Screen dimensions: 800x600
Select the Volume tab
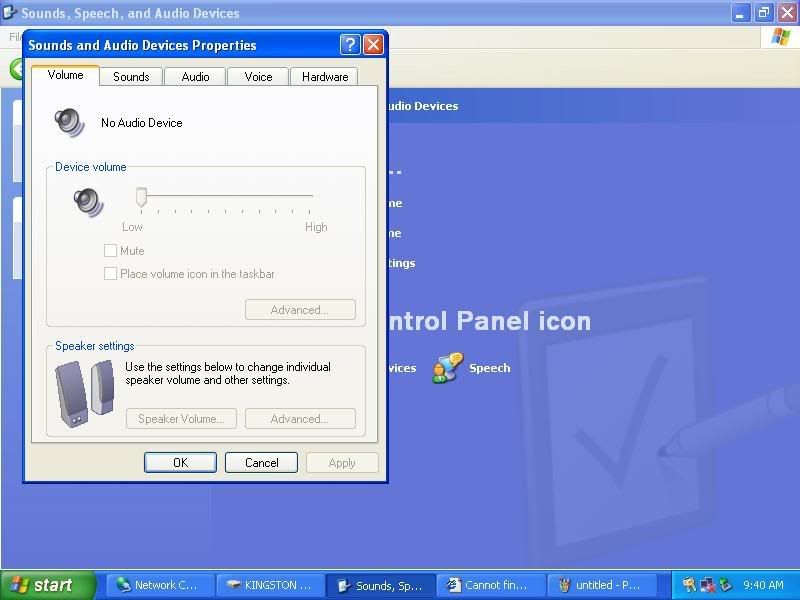65,75
